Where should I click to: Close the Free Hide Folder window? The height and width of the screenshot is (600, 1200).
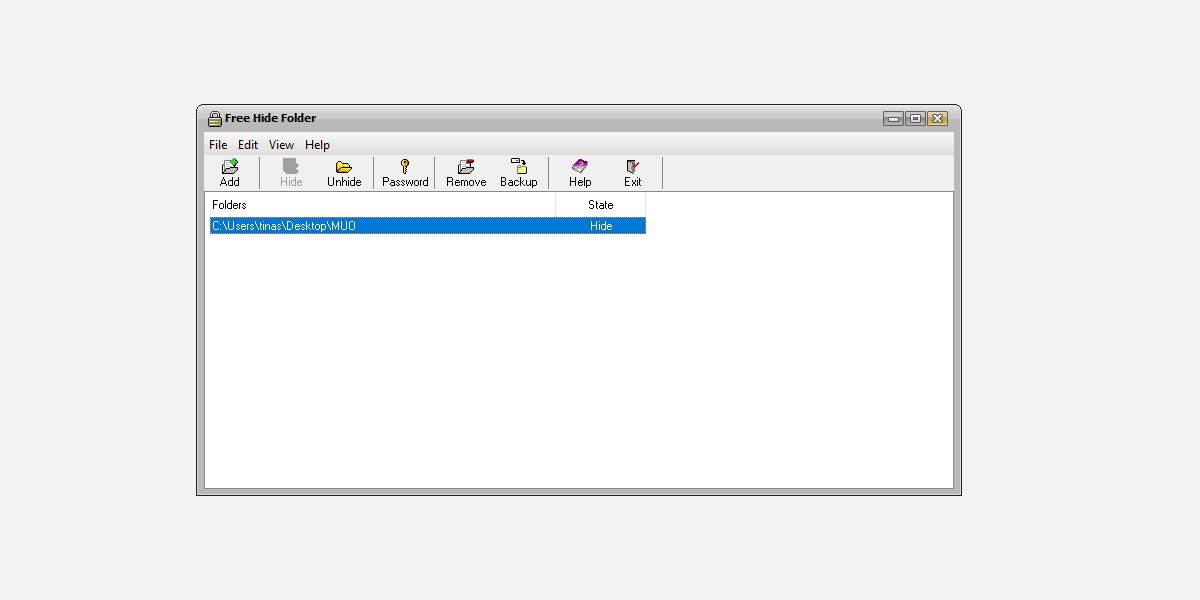click(x=937, y=118)
